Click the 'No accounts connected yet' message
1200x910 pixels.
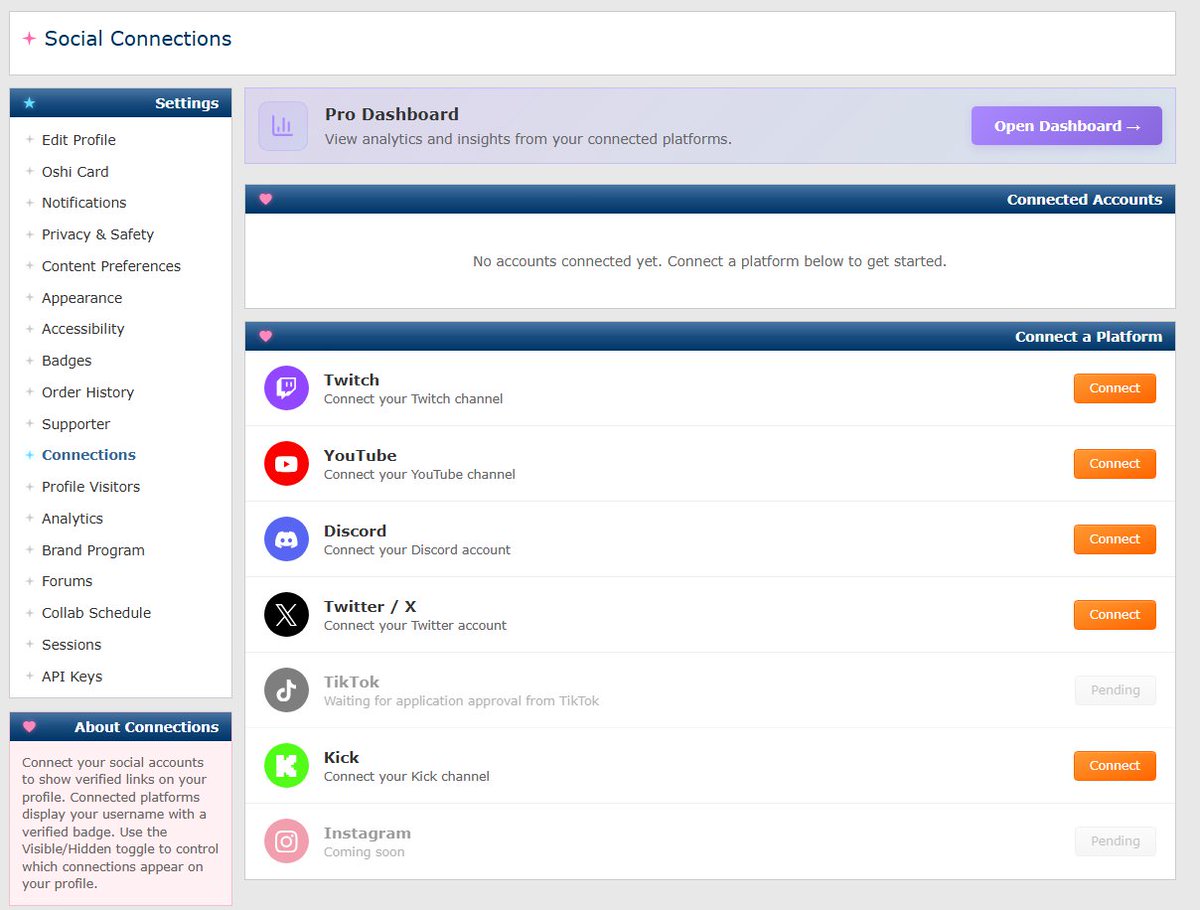(x=710, y=261)
